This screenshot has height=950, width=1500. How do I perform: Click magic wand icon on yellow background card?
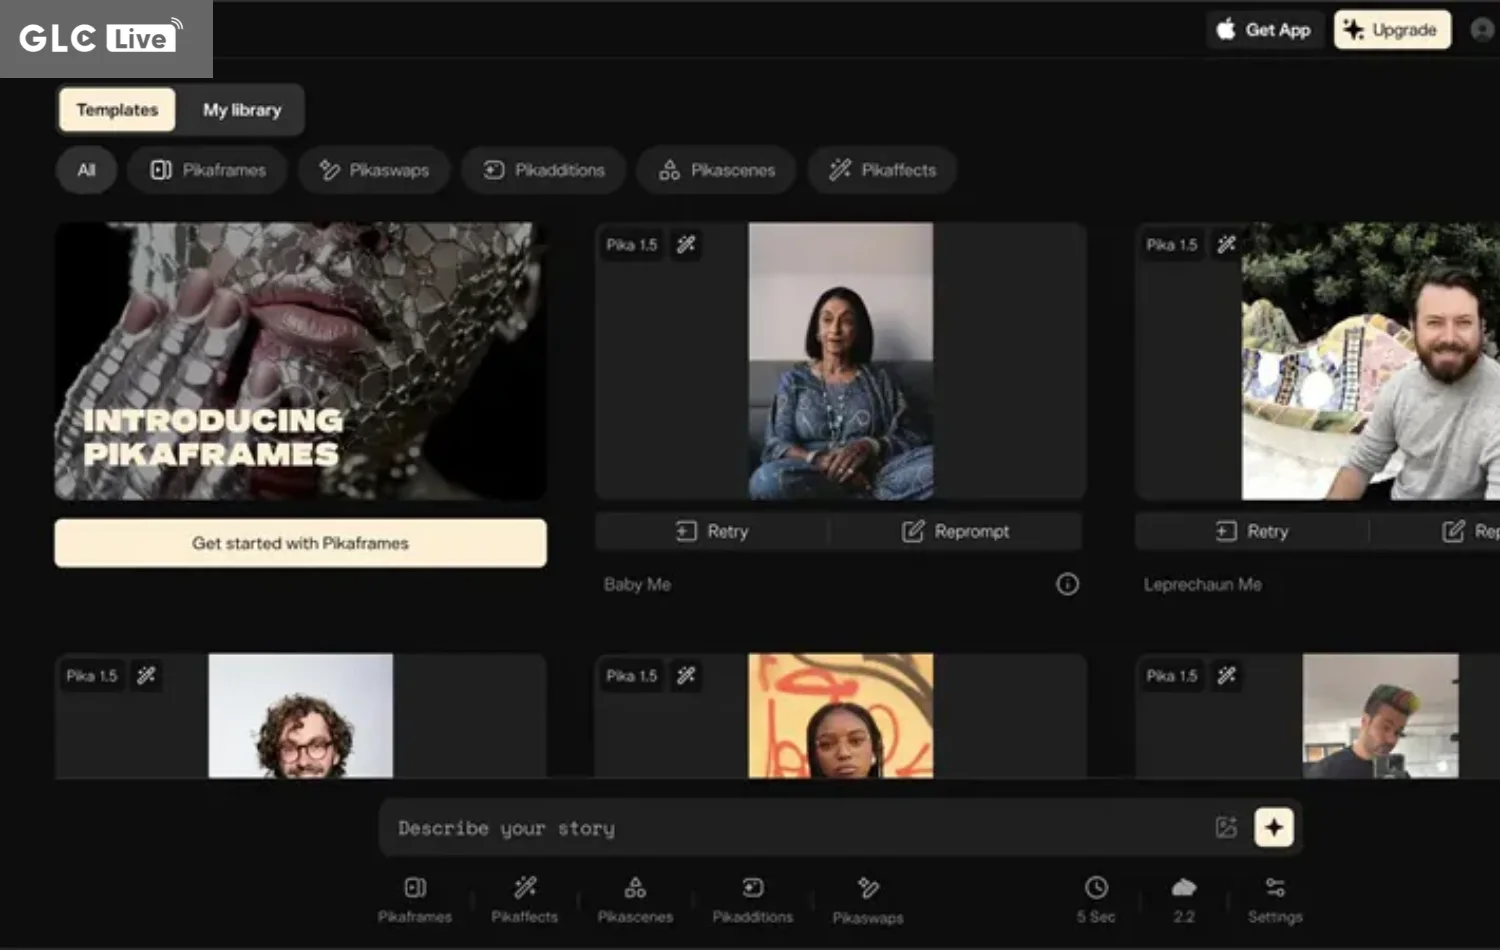686,676
